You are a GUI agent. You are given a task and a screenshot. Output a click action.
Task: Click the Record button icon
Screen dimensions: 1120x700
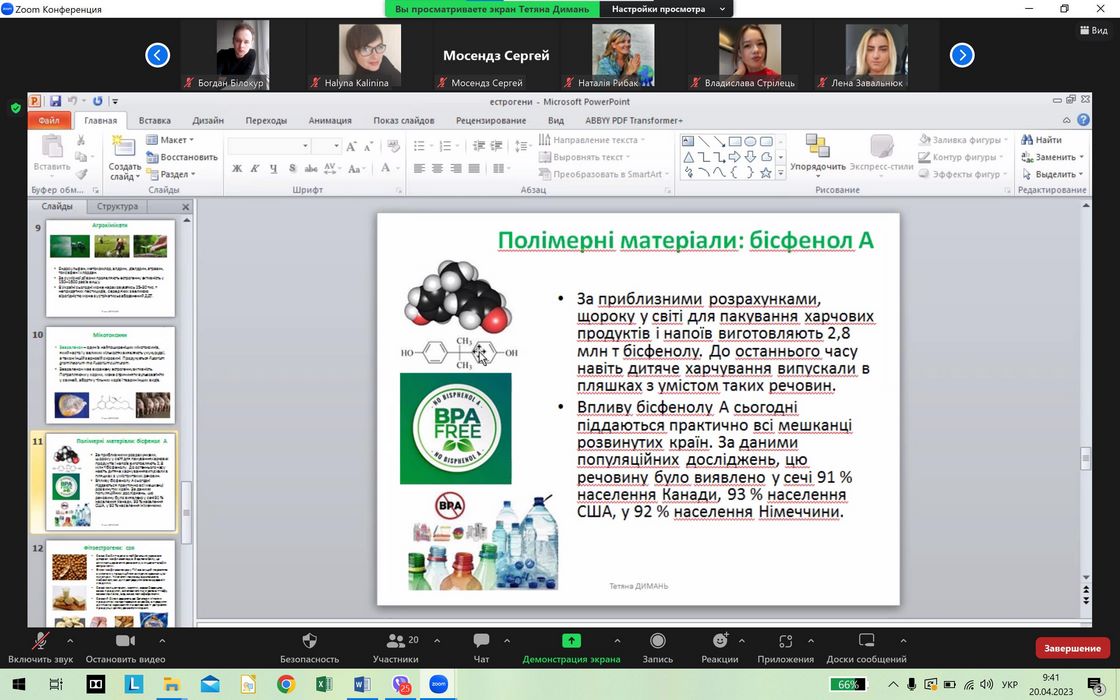click(x=657, y=641)
